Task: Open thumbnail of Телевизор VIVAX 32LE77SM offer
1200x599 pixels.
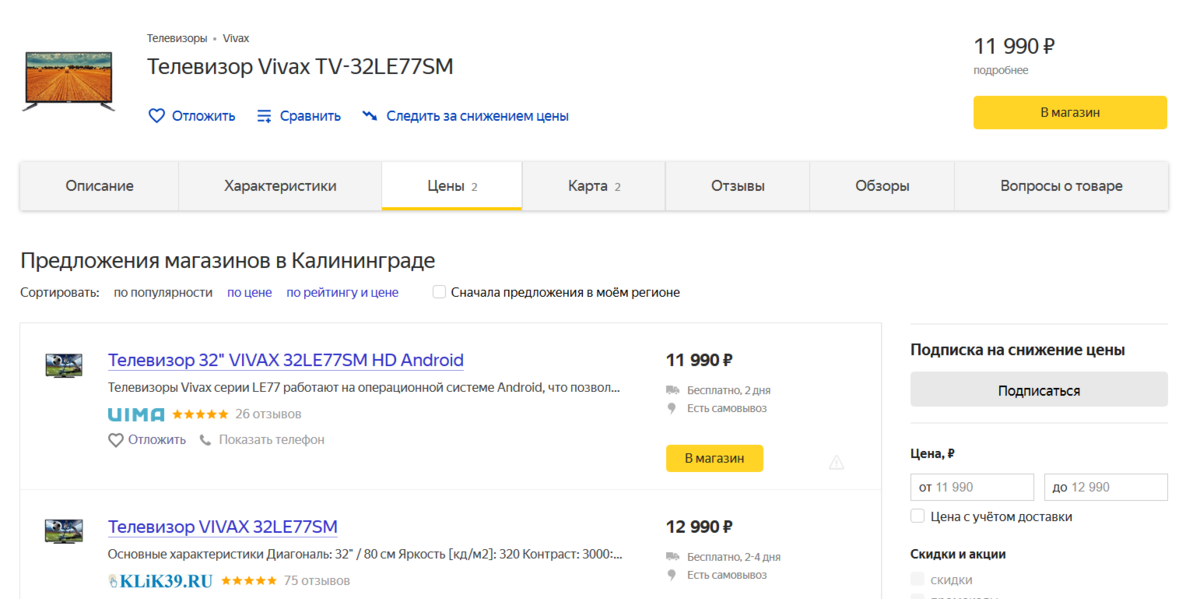Action: [63, 531]
